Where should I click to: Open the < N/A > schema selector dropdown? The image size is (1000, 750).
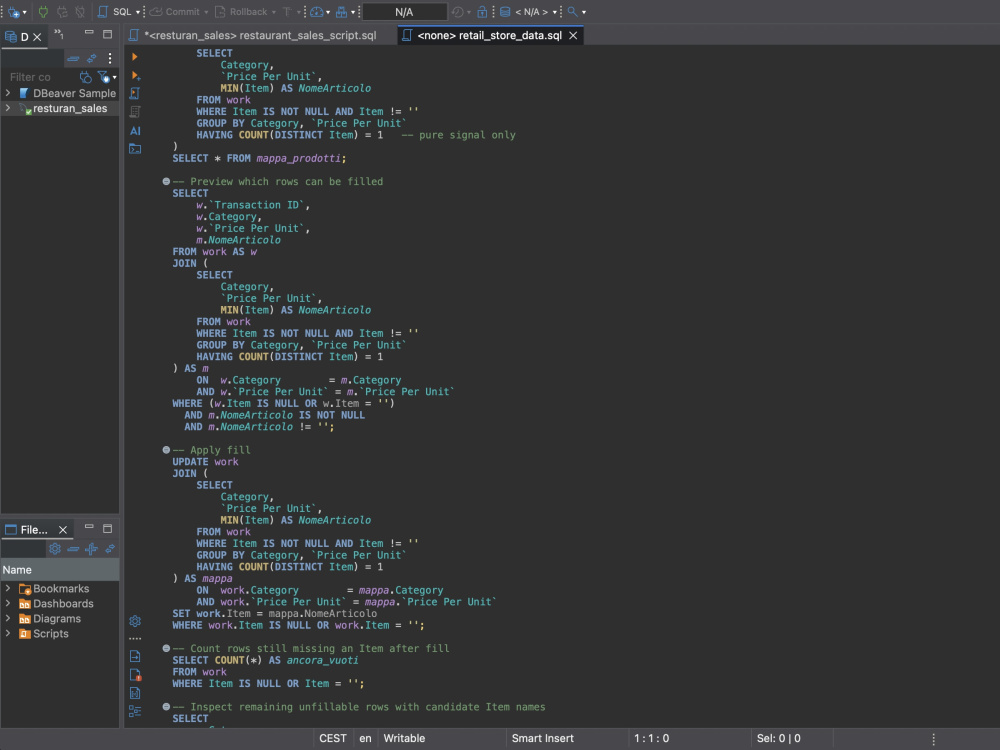coord(530,11)
